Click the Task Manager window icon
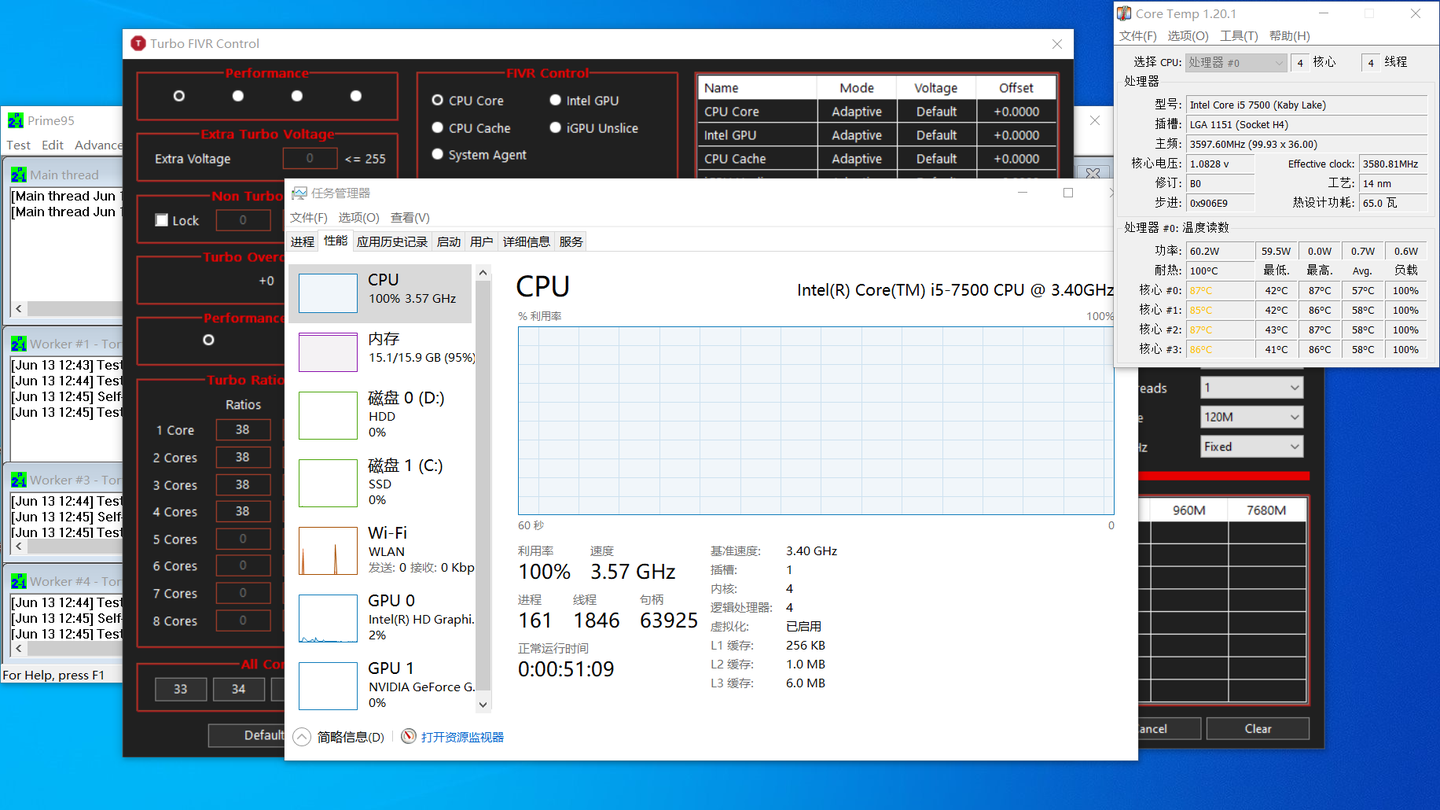 pos(301,193)
